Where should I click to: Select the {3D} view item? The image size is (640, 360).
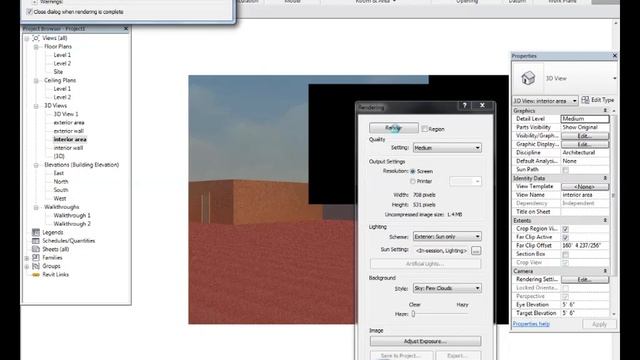coord(59,156)
